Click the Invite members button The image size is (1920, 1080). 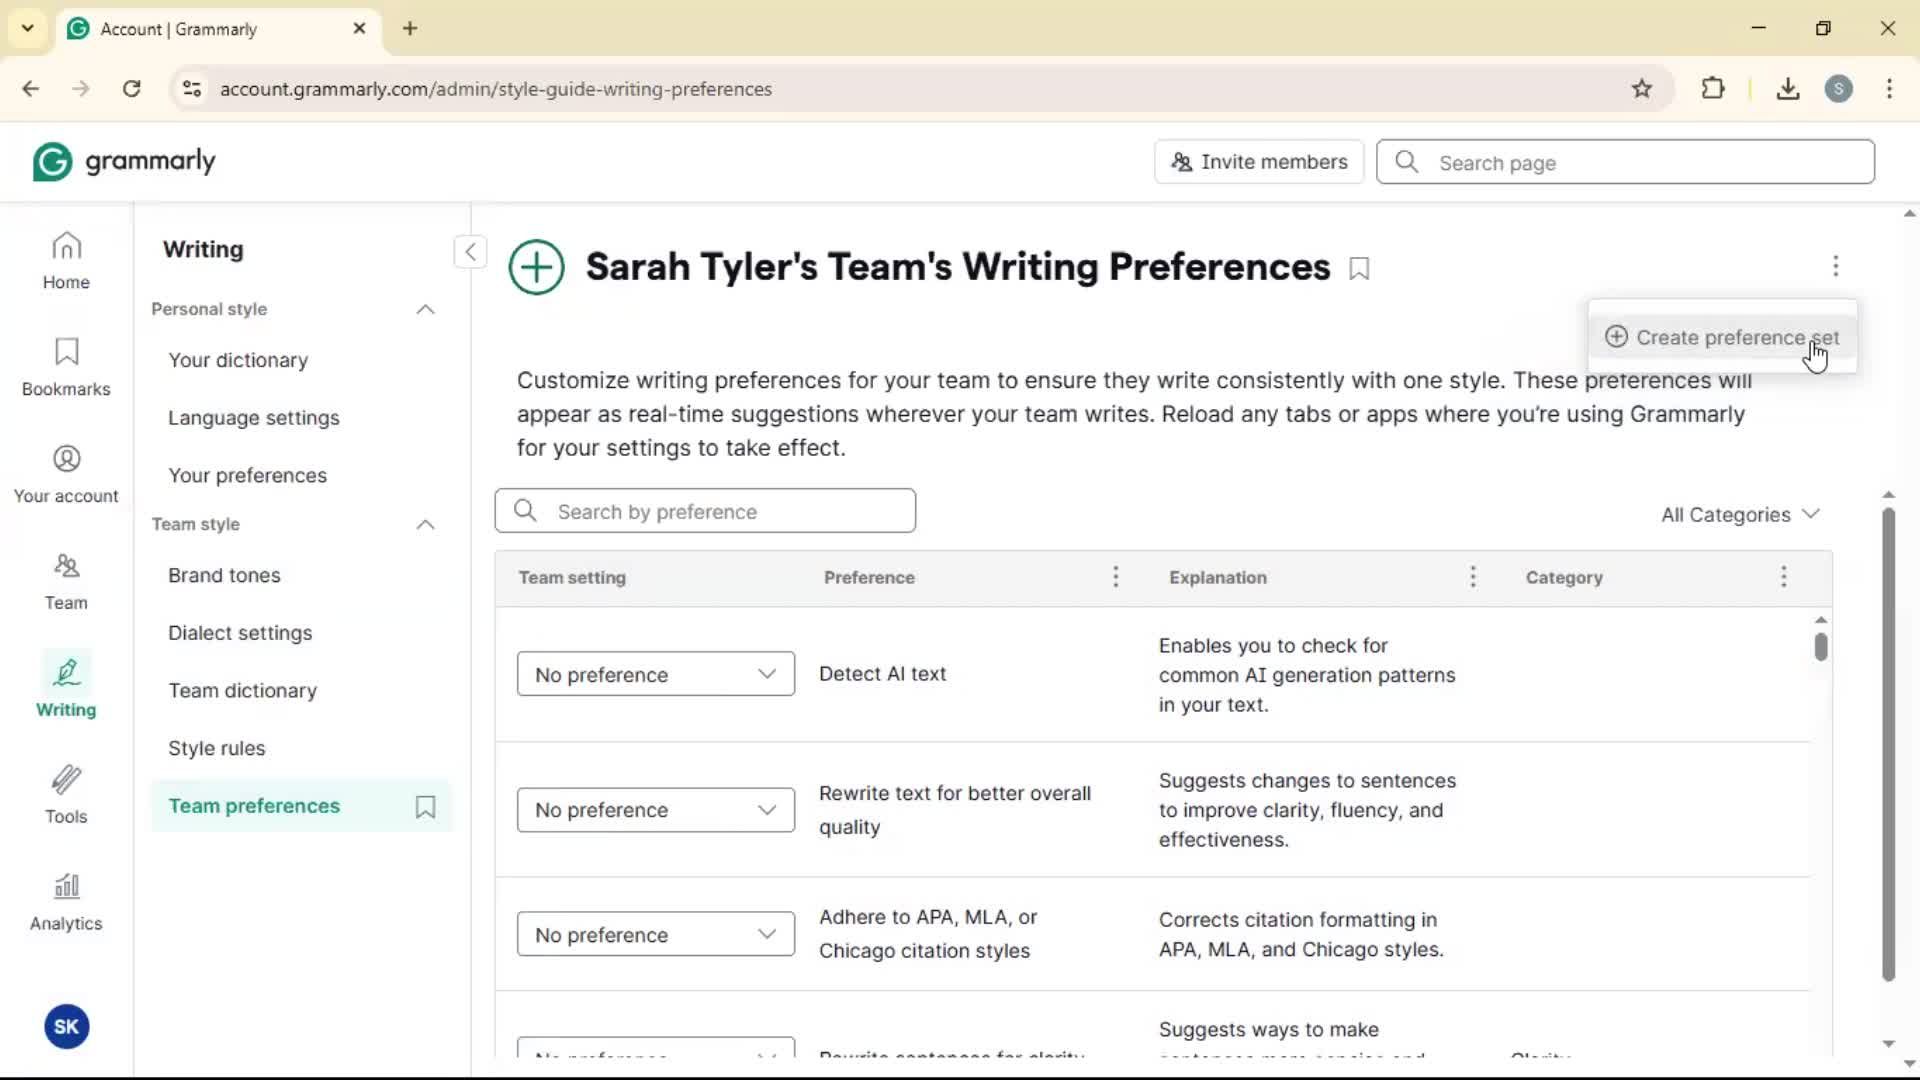tap(1259, 162)
